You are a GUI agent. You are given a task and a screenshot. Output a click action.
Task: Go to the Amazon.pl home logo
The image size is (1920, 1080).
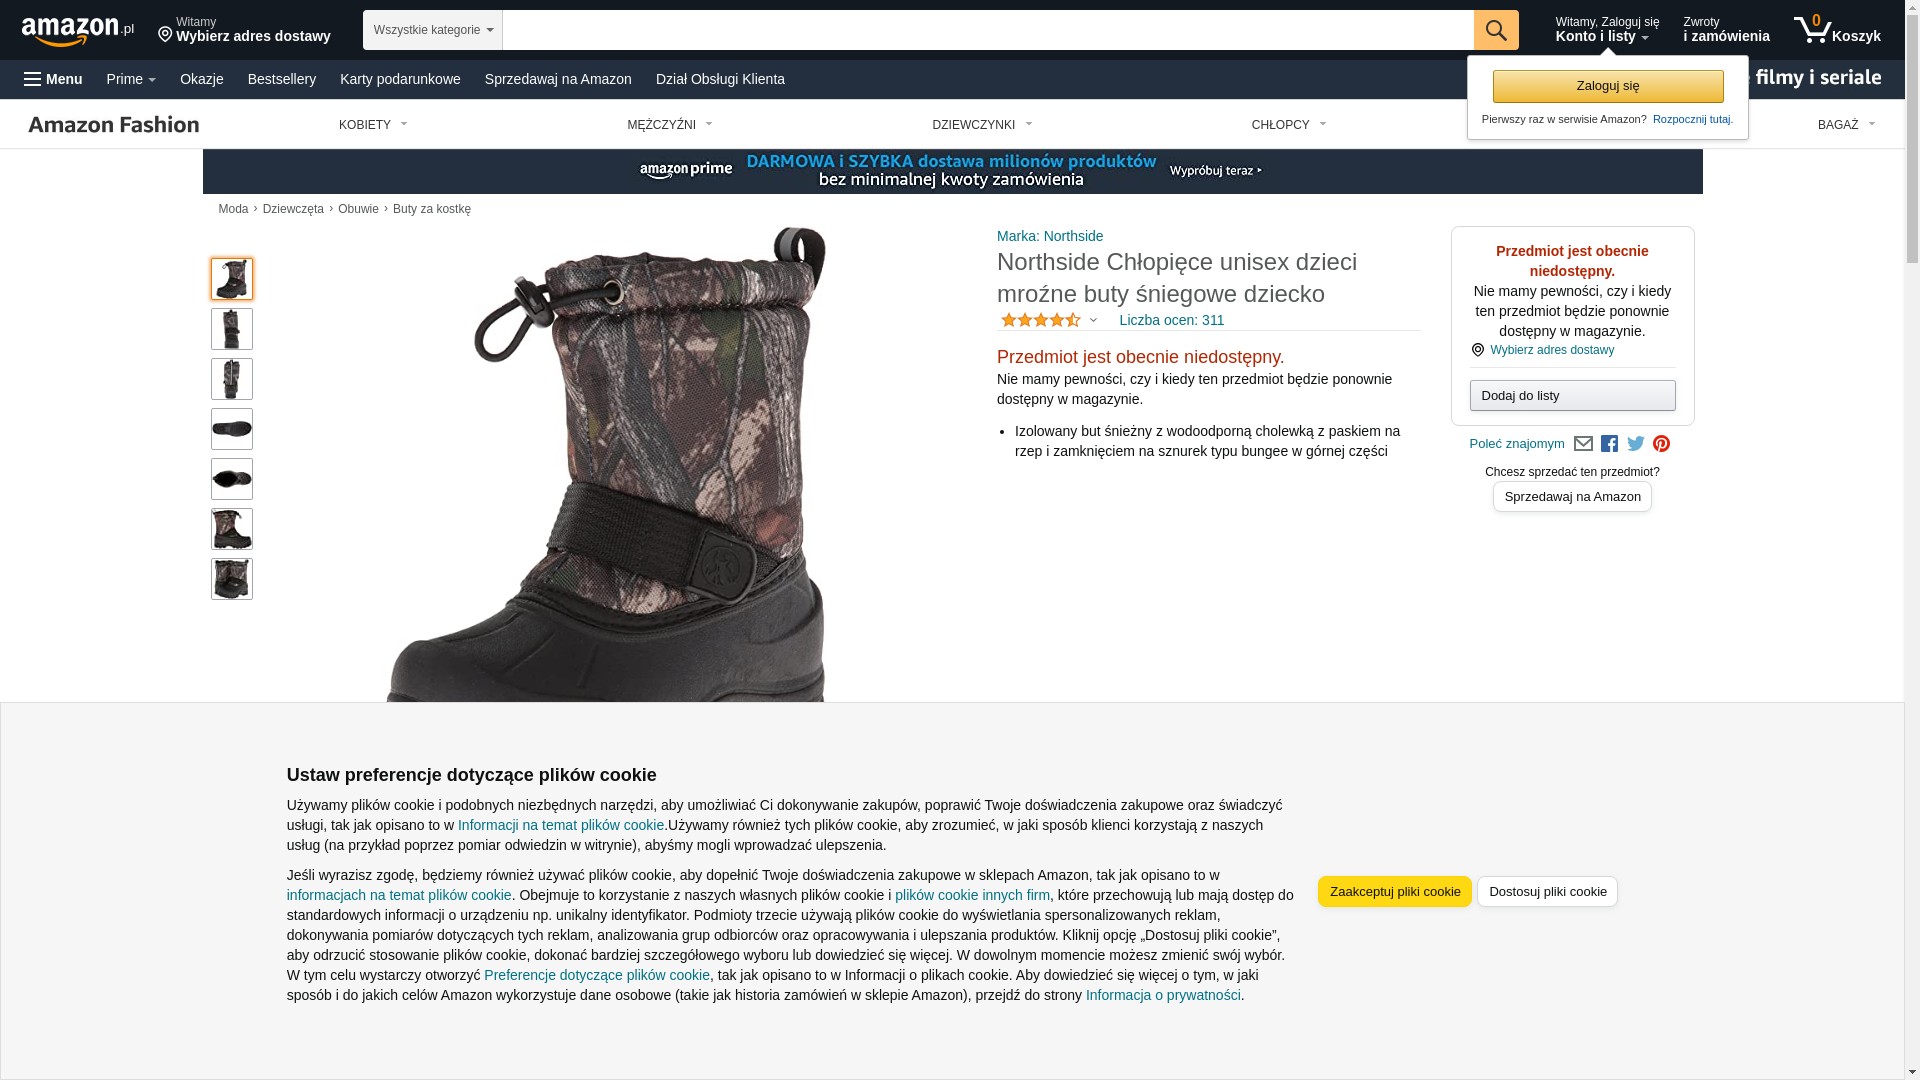click(78, 31)
